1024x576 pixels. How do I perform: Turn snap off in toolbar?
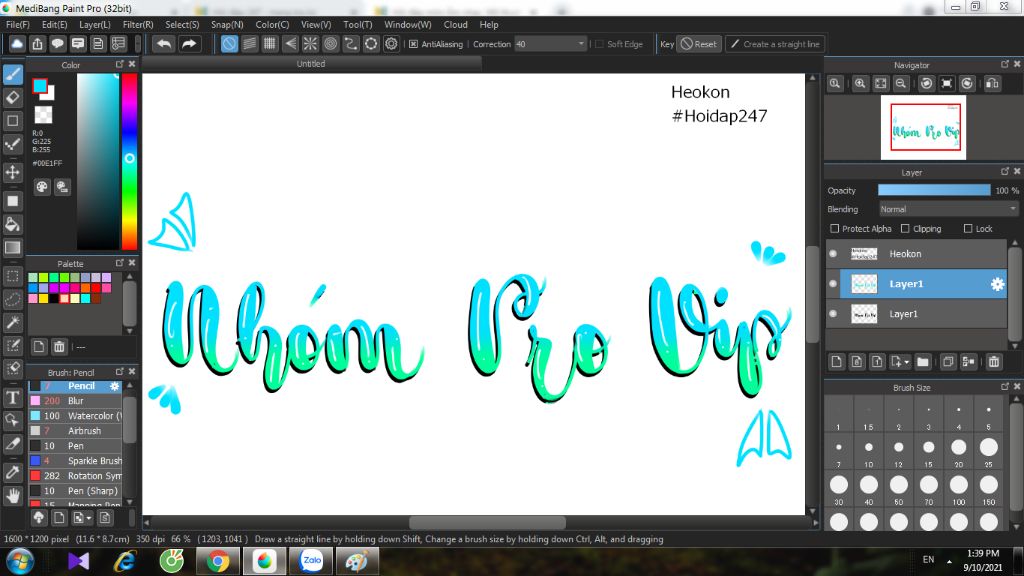(x=229, y=44)
